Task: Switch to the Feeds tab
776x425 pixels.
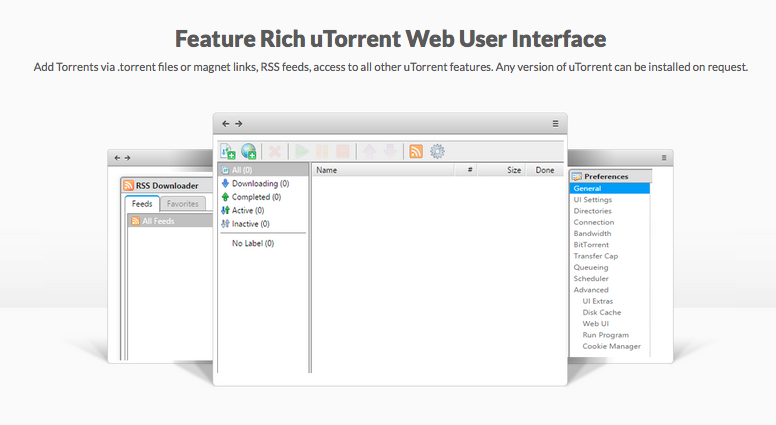Action: pyautogui.click(x=142, y=204)
